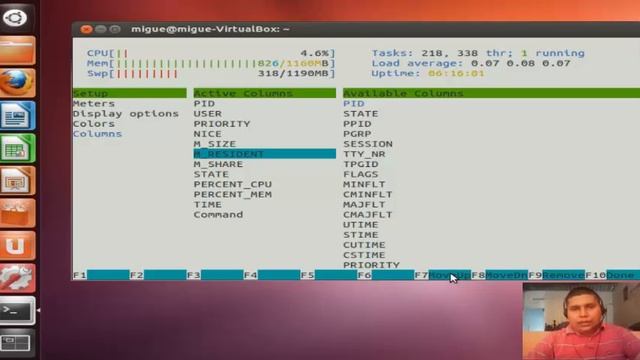Select PGRP in Available Columns

tap(358, 134)
